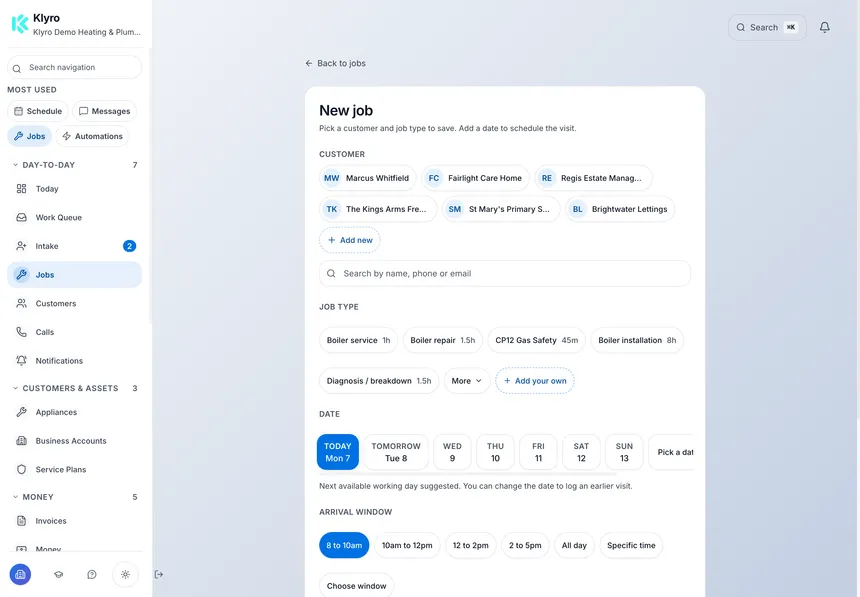Select Thu 10 date
Viewport: 860px width, 597px height.
(x=495, y=452)
